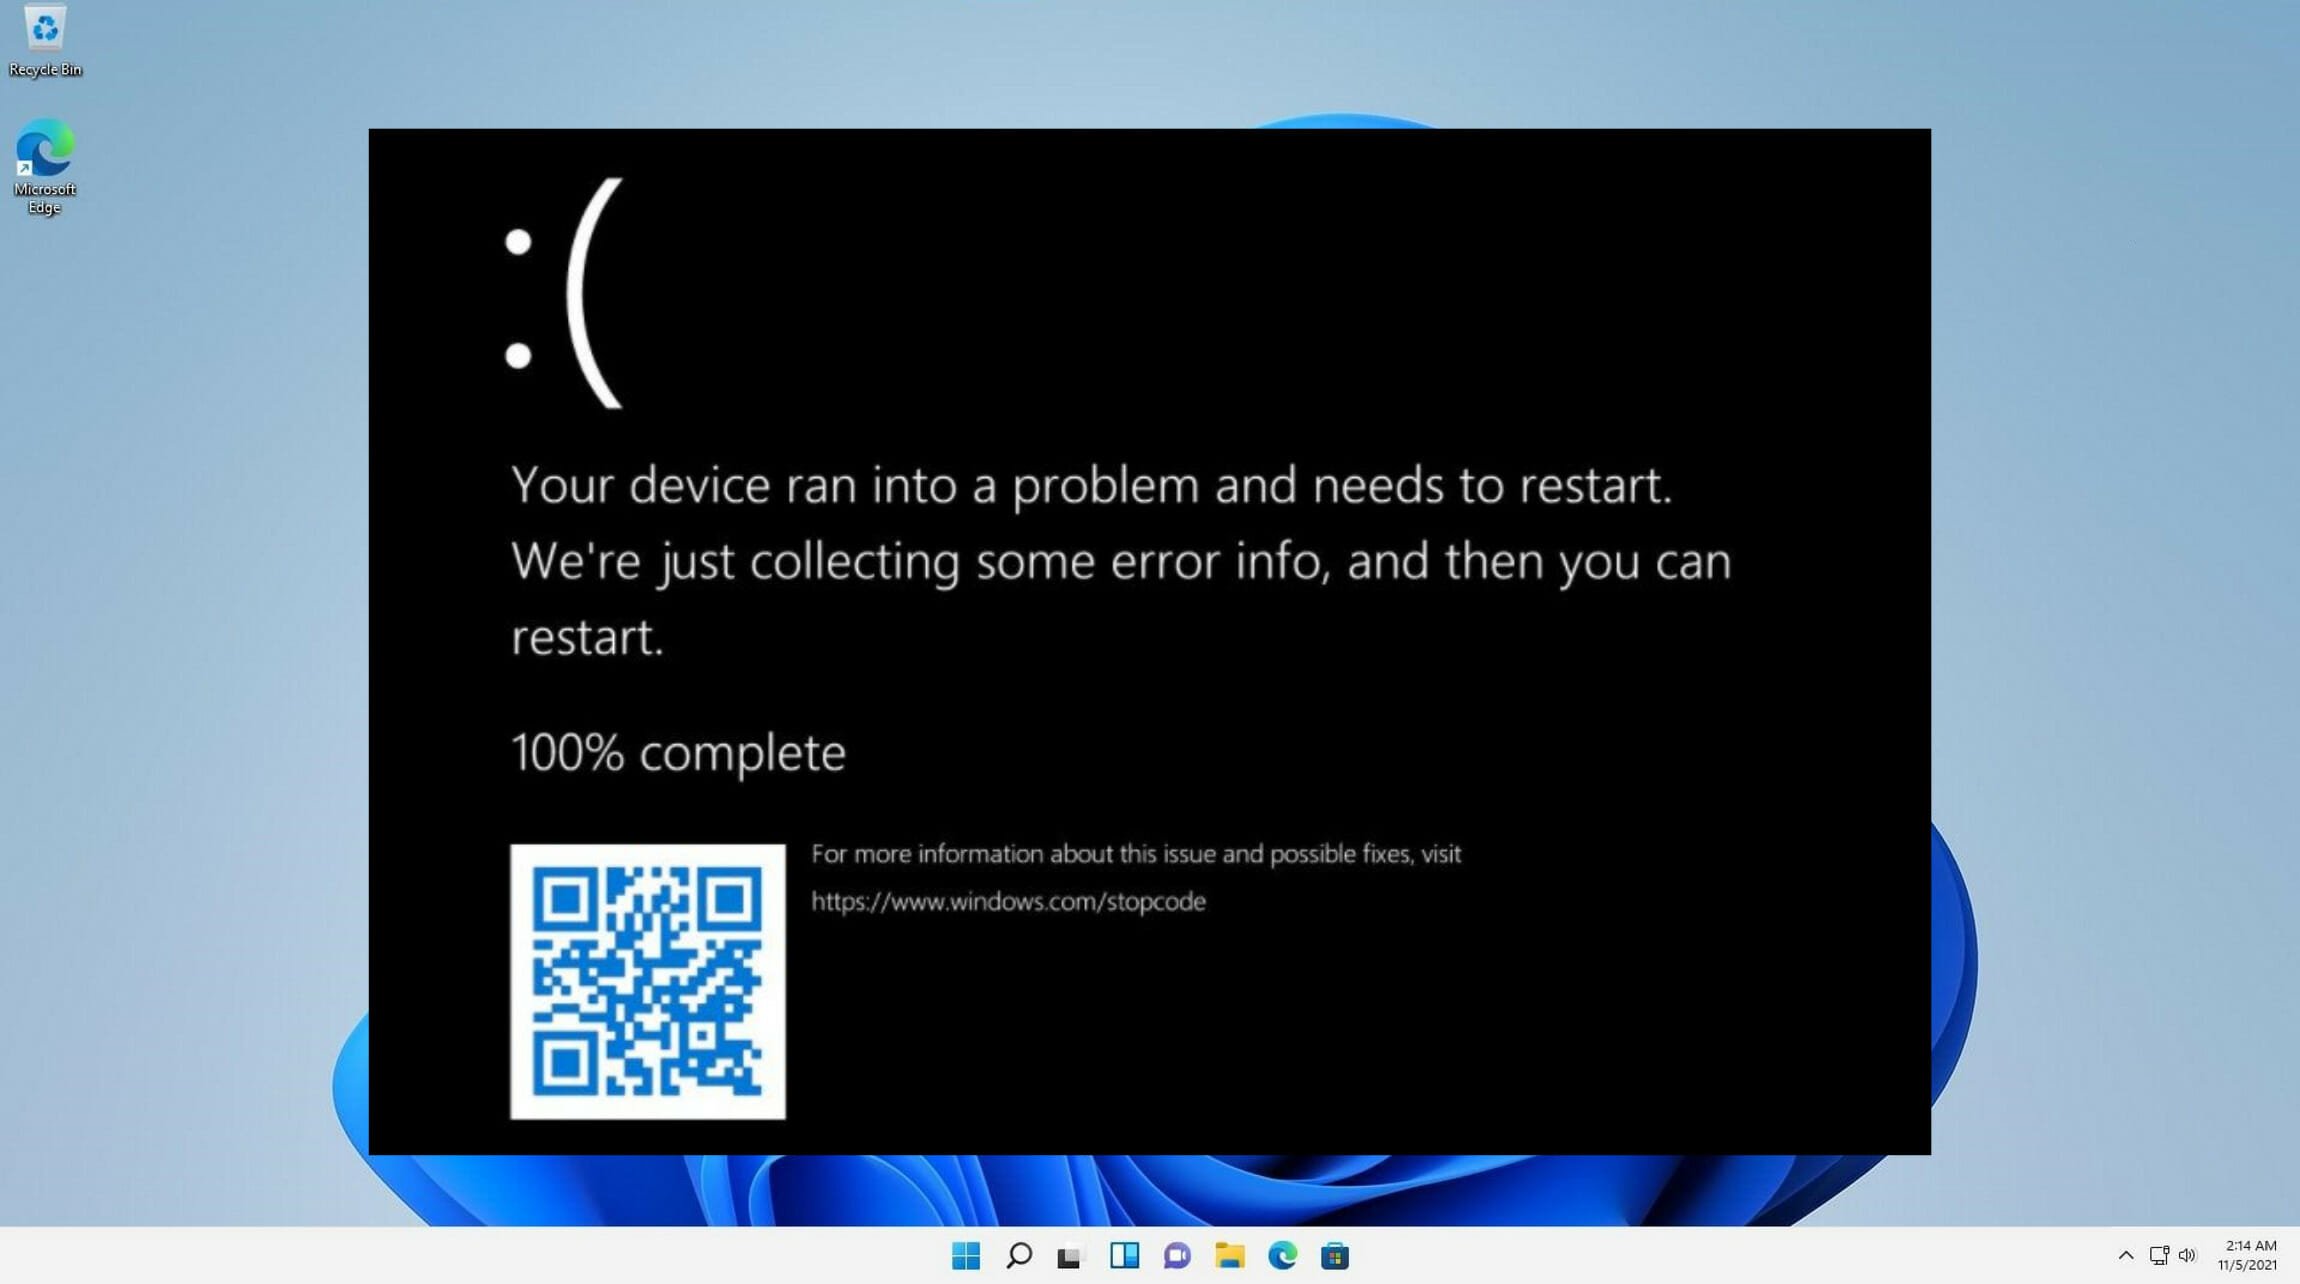
Task: Launch Microsoft Edge from the taskbar
Action: pyautogui.click(x=1282, y=1255)
